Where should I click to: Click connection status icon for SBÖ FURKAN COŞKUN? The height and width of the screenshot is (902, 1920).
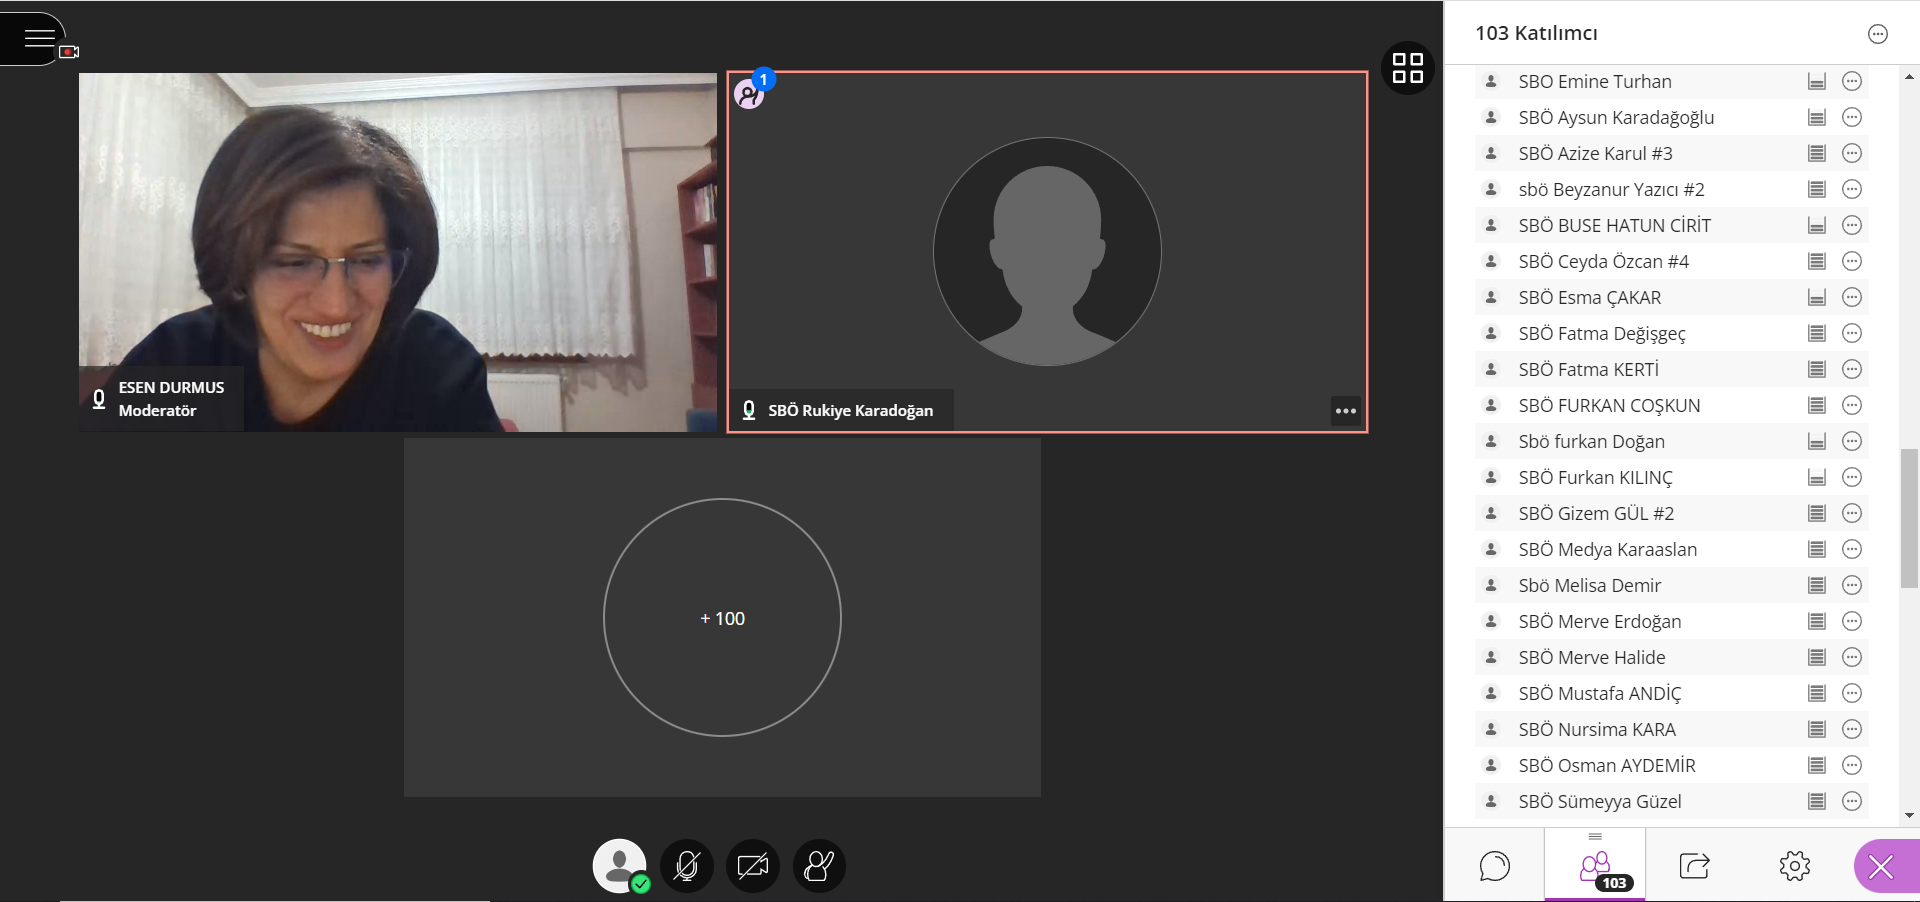(x=1817, y=405)
